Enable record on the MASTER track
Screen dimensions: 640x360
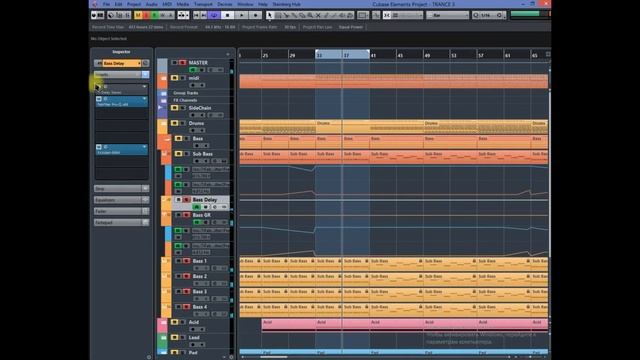(182, 62)
